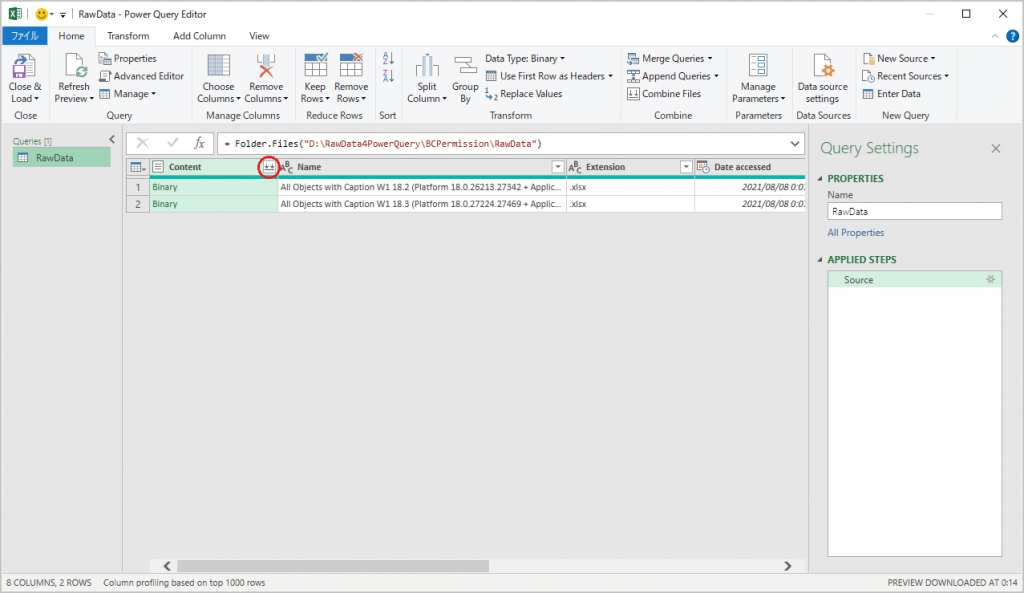
Task: Click the Group By icon
Action: 465,66
